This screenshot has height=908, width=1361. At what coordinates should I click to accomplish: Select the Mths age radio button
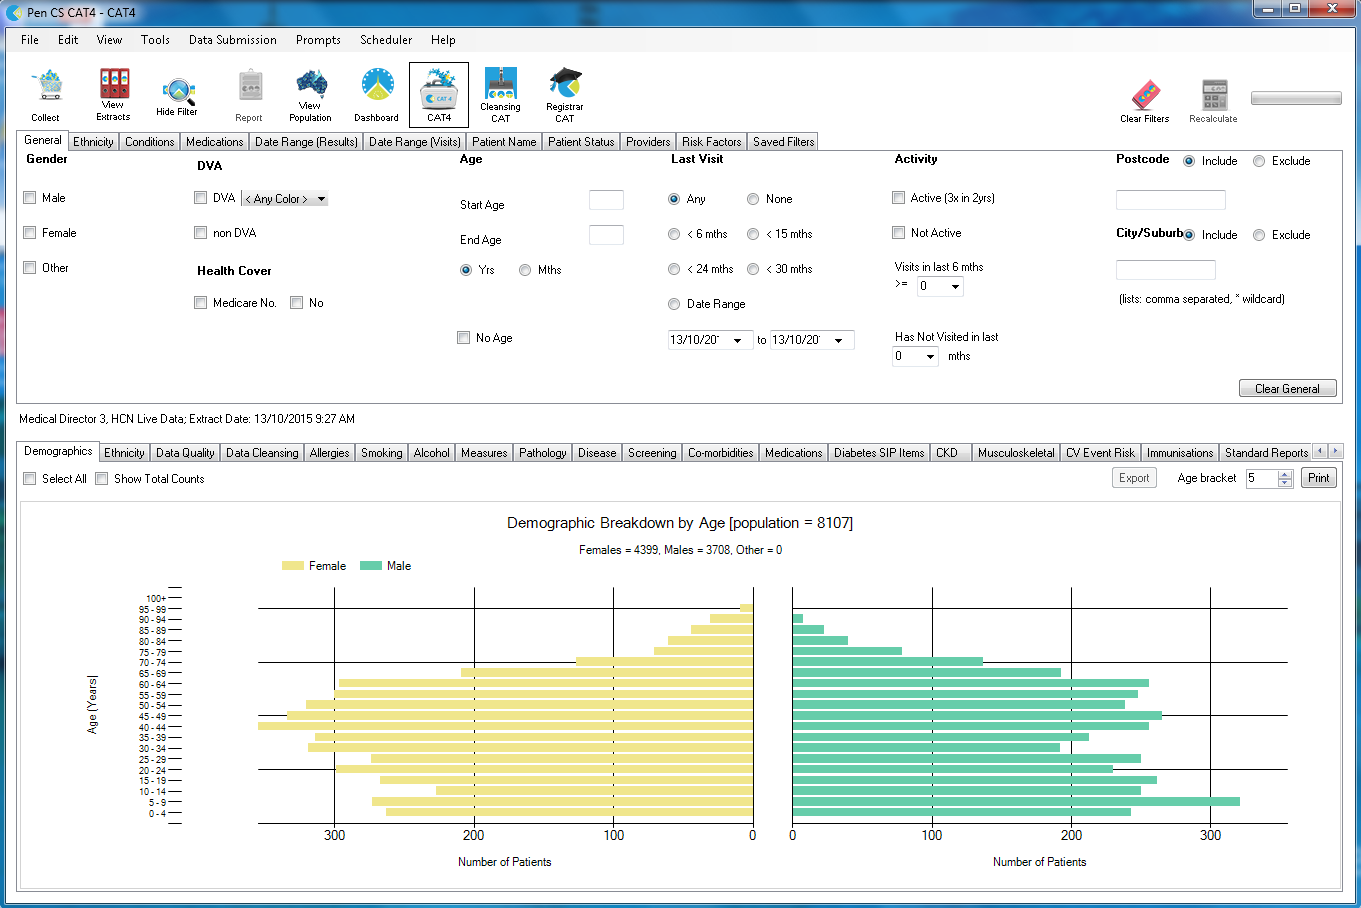pos(525,270)
